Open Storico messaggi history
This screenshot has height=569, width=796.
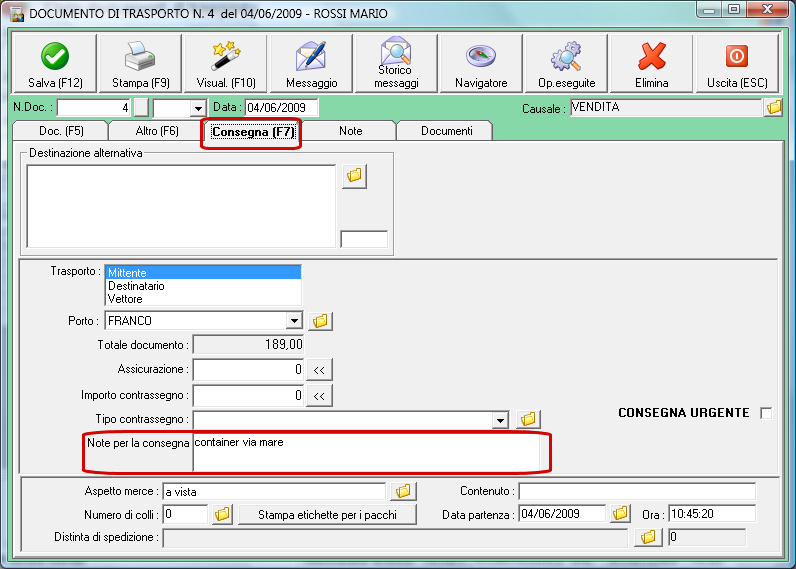point(396,63)
